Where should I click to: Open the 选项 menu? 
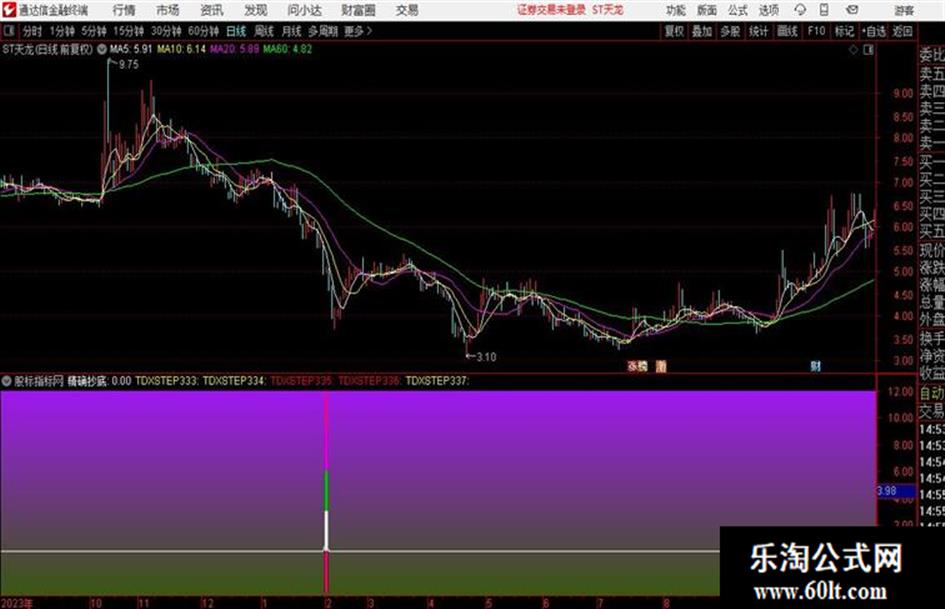point(768,10)
